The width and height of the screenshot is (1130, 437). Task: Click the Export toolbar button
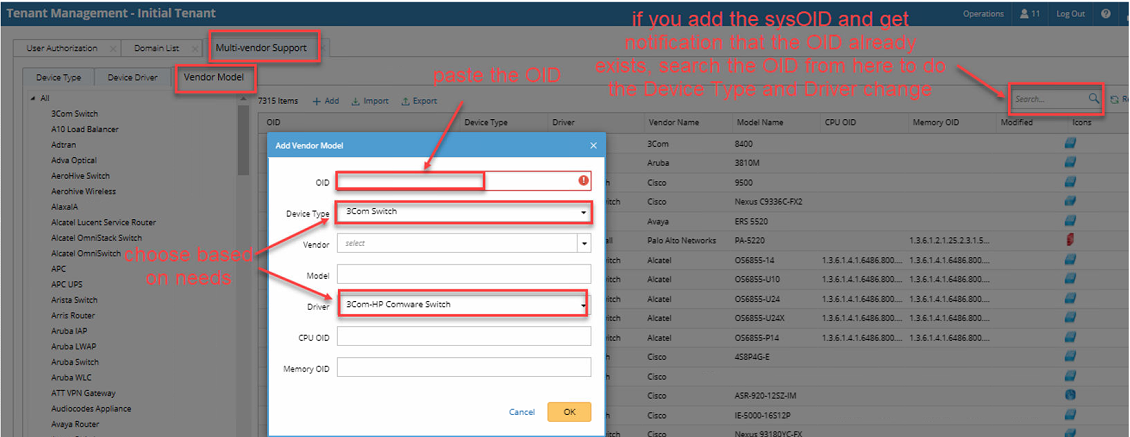click(419, 102)
